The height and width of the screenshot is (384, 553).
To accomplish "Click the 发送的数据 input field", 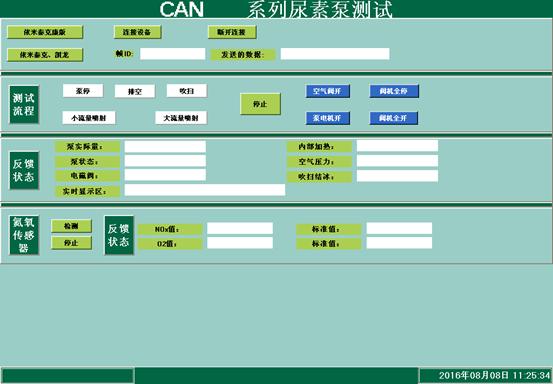I will (x=335, y=54).
